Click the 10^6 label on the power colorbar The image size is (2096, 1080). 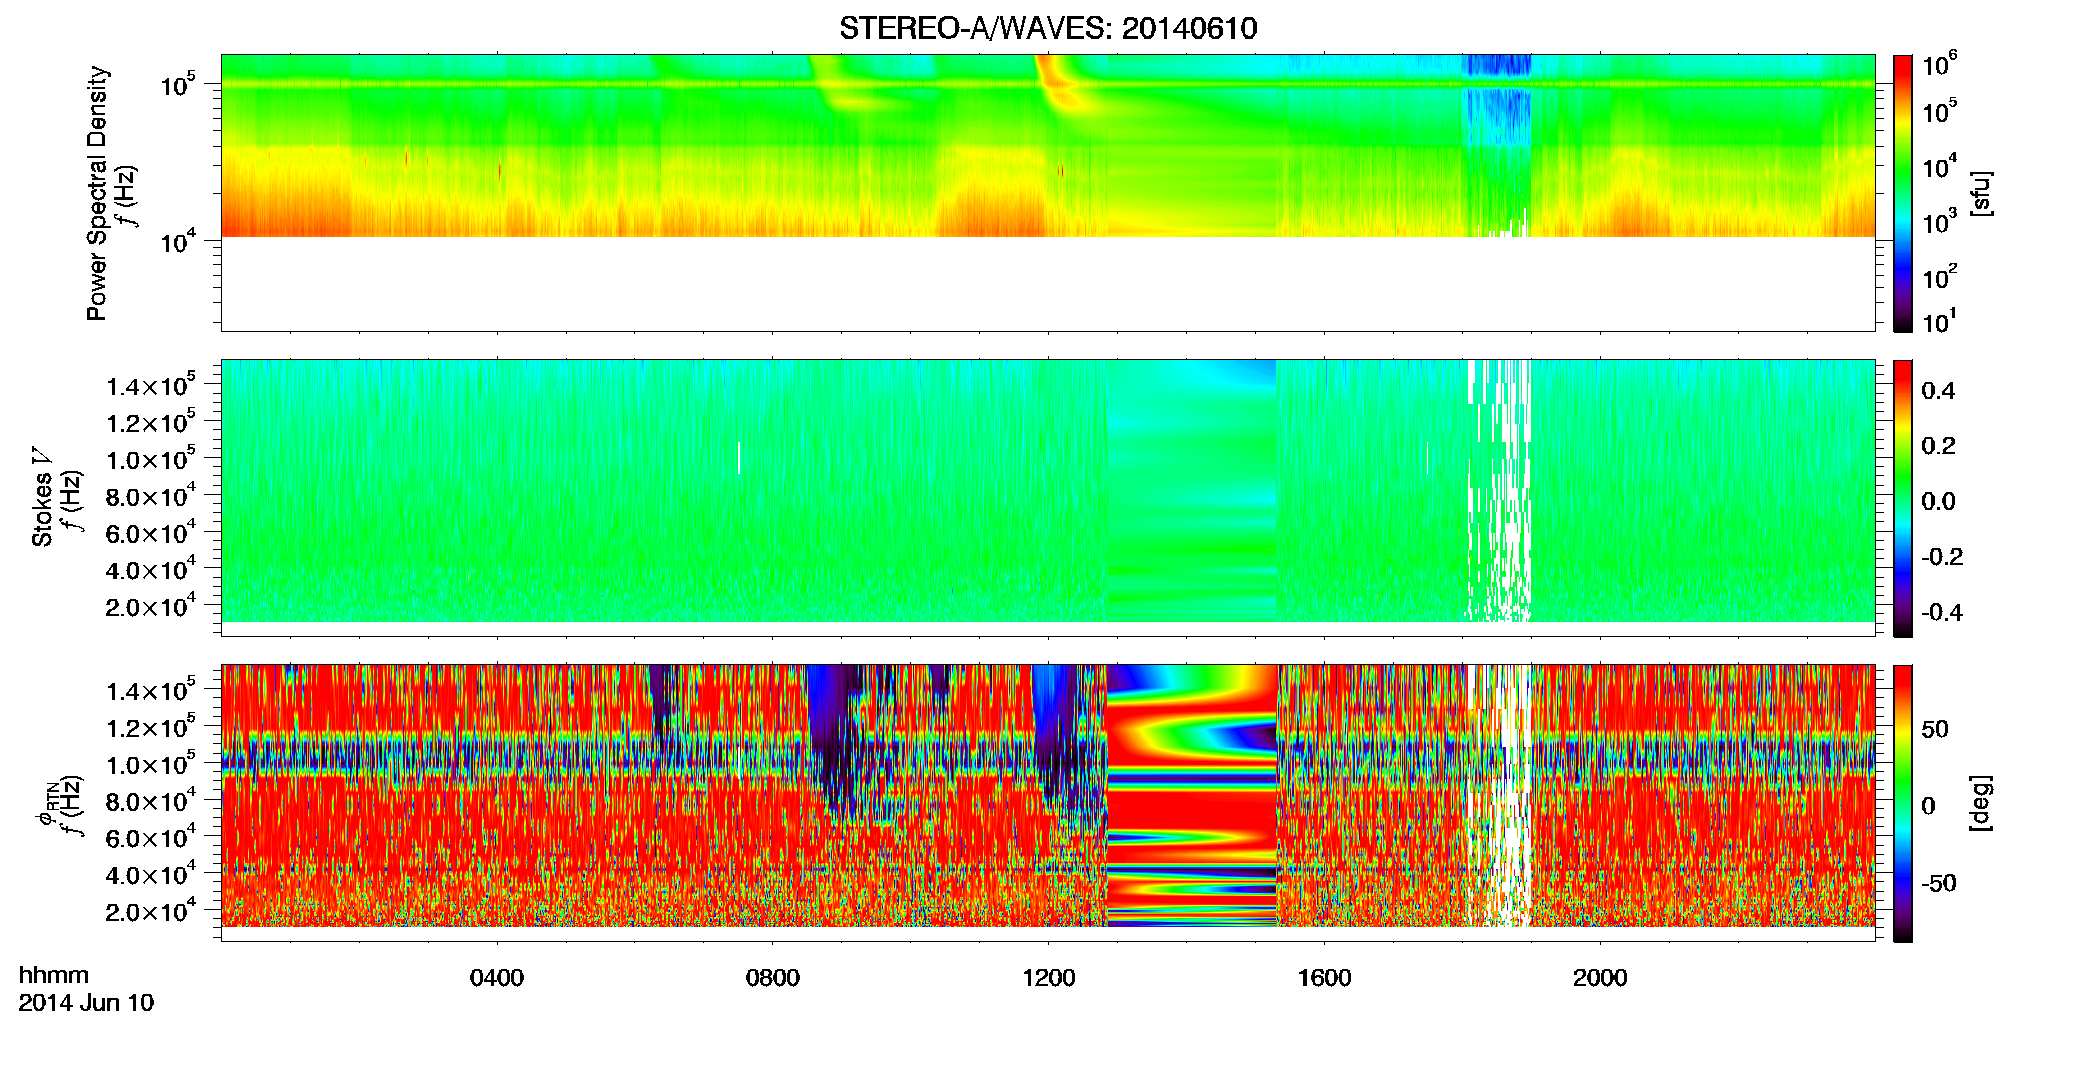(1940, 64)
